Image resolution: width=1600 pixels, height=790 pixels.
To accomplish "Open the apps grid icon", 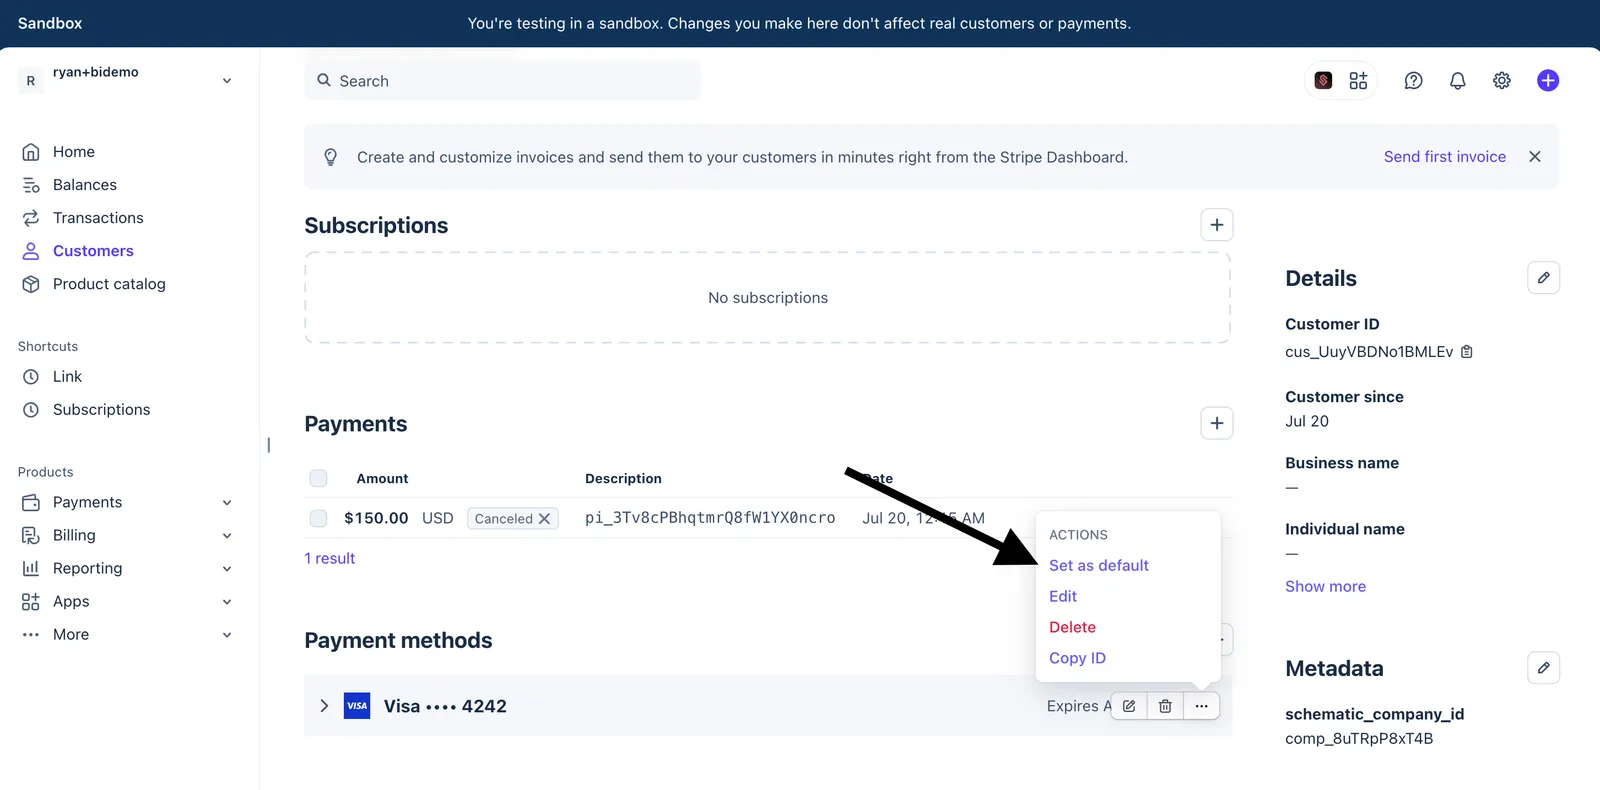I will [1358, 81].
